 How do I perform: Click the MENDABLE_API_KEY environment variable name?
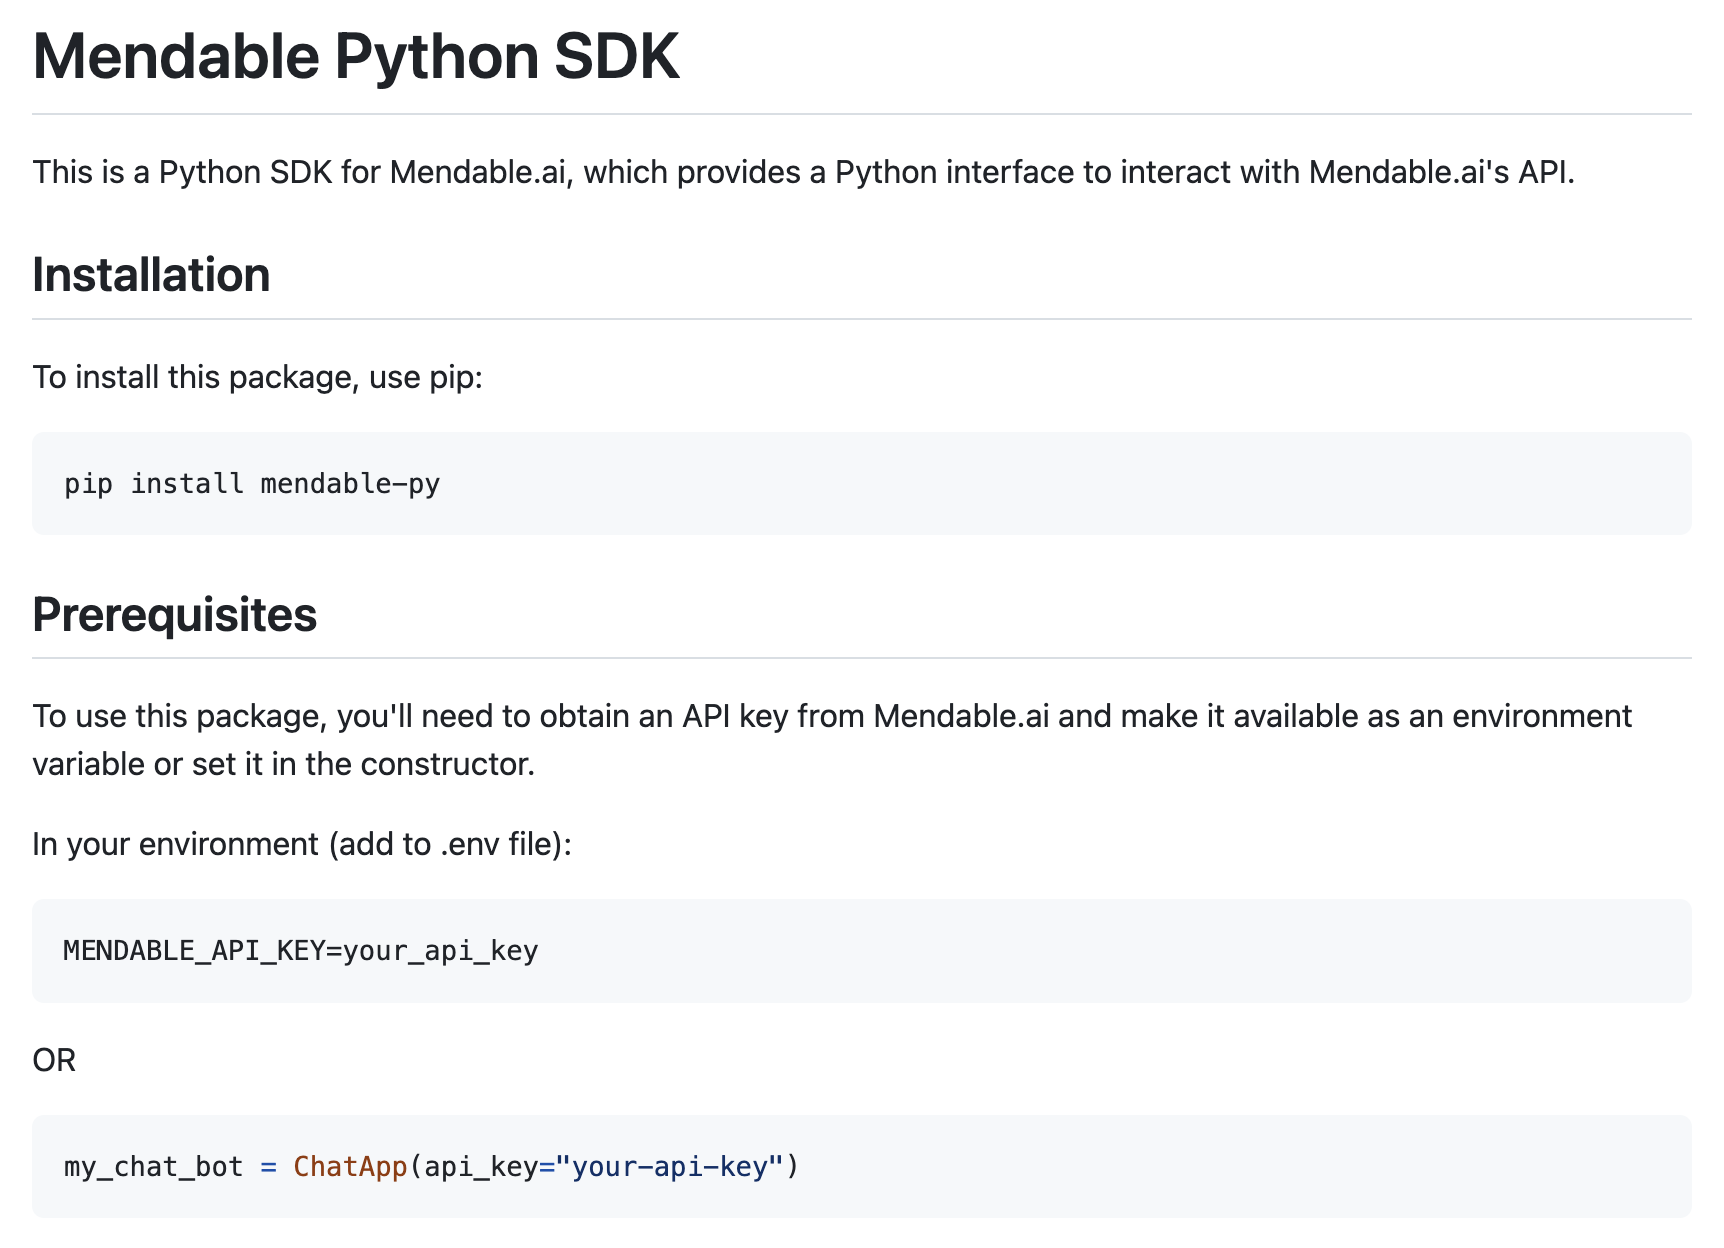pyautogui.click(x=193, y=950)
